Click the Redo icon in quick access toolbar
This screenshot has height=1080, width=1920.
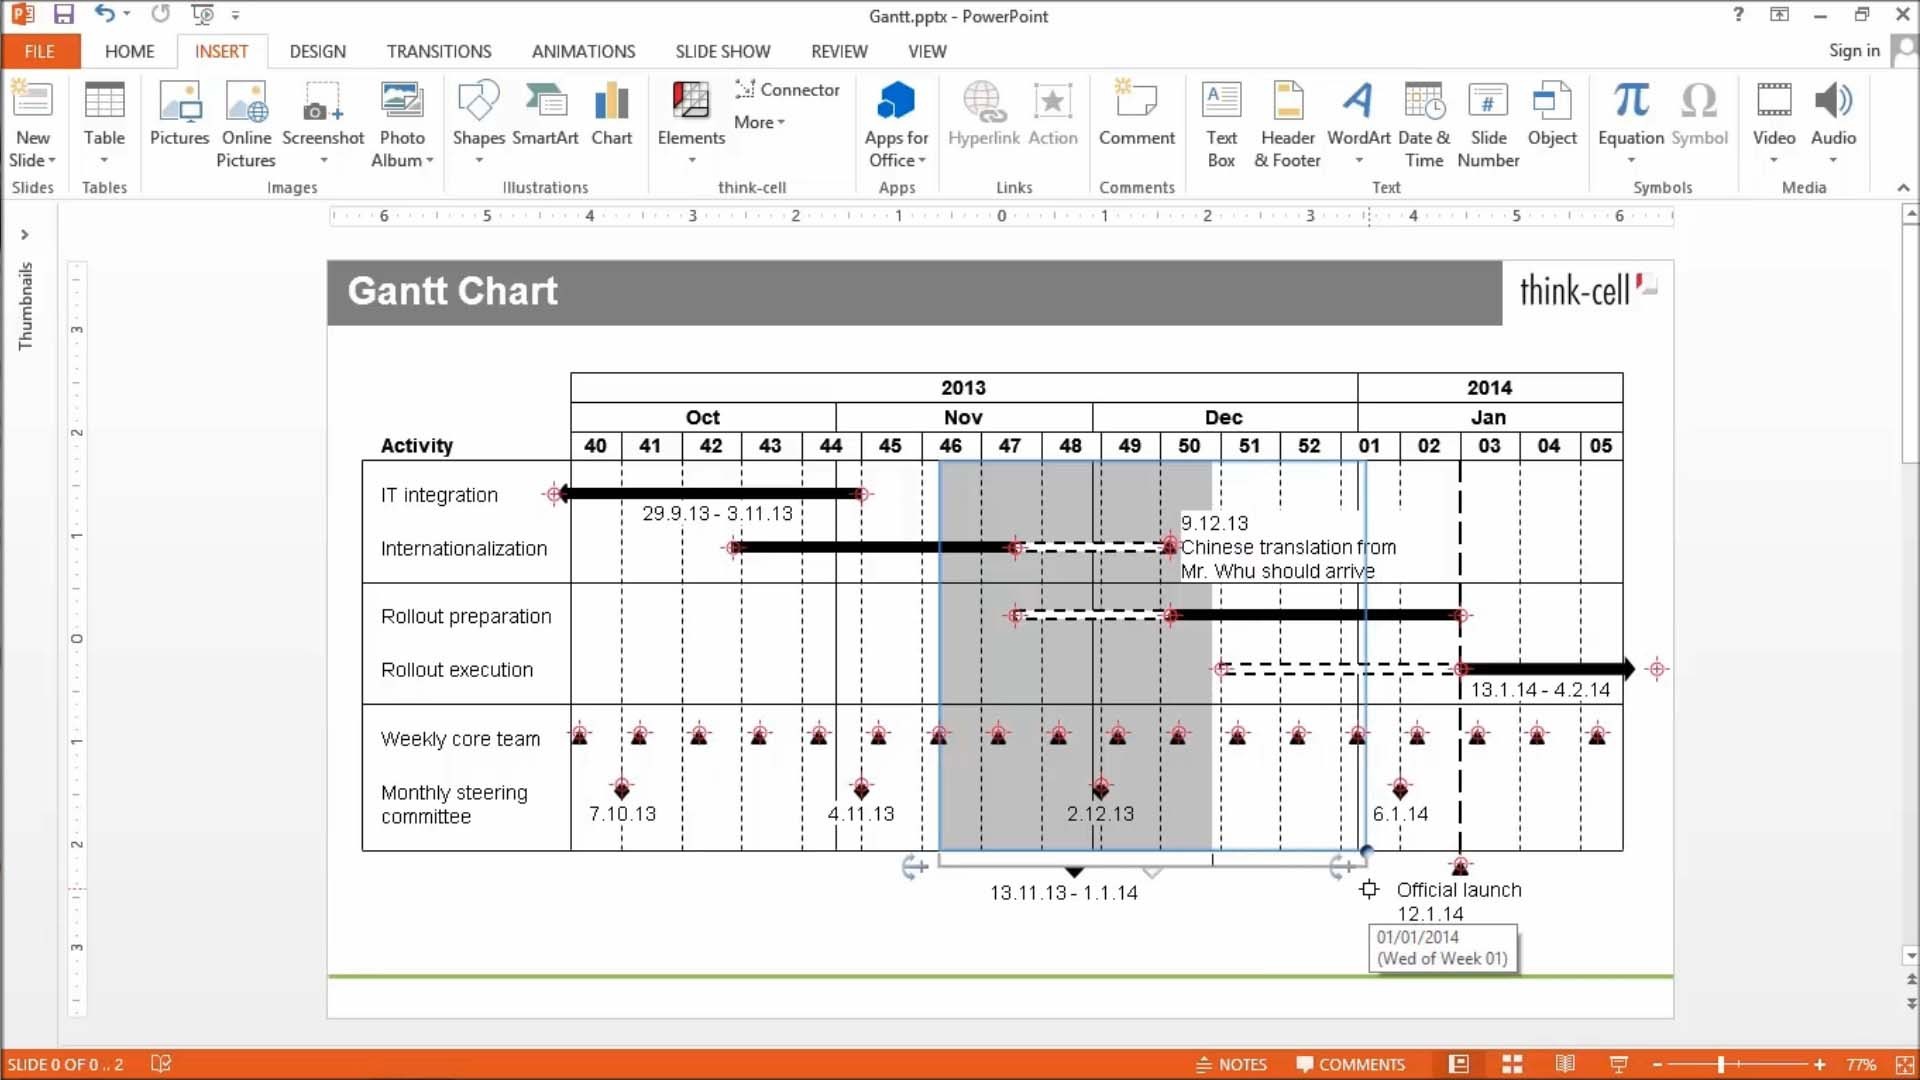160,14
